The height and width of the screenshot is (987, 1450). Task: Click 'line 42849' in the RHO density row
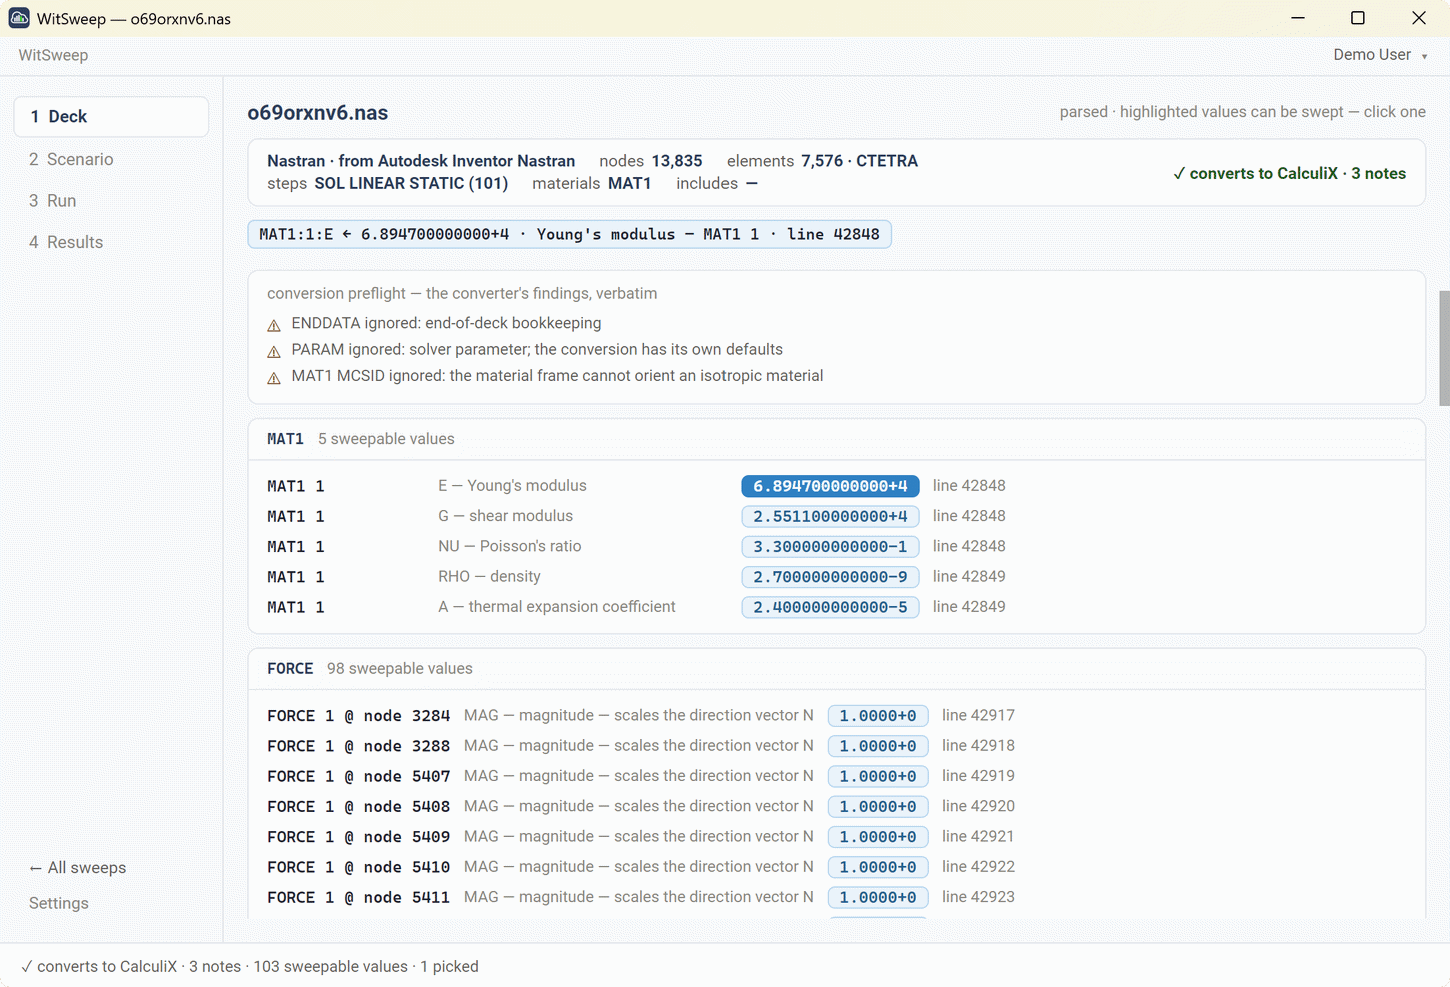(x=969, y=577)
